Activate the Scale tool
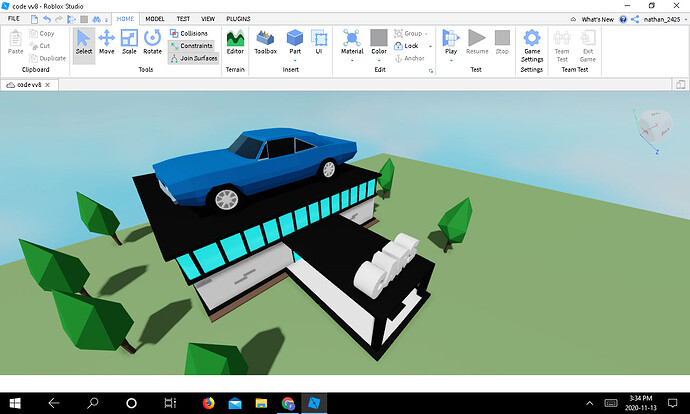Screen dimensions: 690x414 [129, 42]
